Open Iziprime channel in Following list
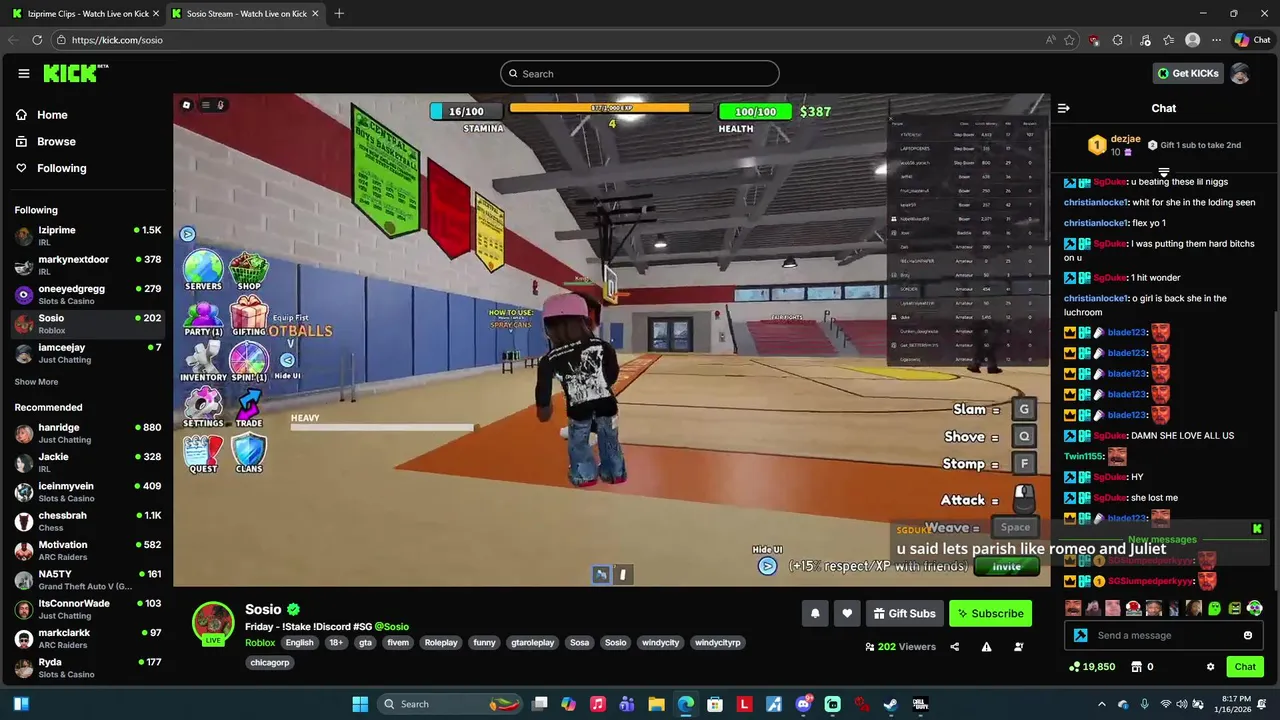The width and height of the screenshot is (1280, 720). pyautogui.click(x=87, y=236)
